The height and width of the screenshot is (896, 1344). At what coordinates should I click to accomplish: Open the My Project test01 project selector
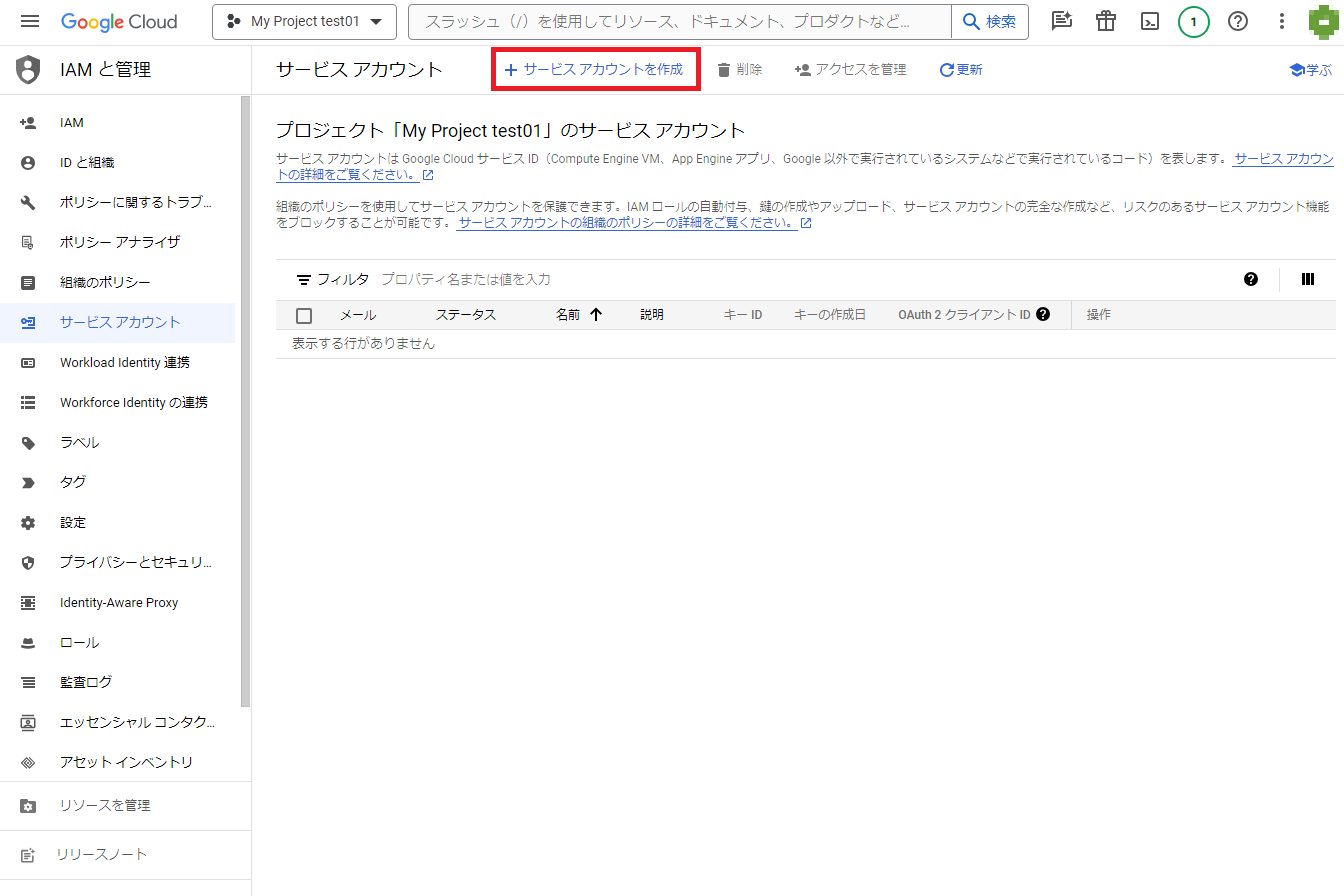click(304, 22)
